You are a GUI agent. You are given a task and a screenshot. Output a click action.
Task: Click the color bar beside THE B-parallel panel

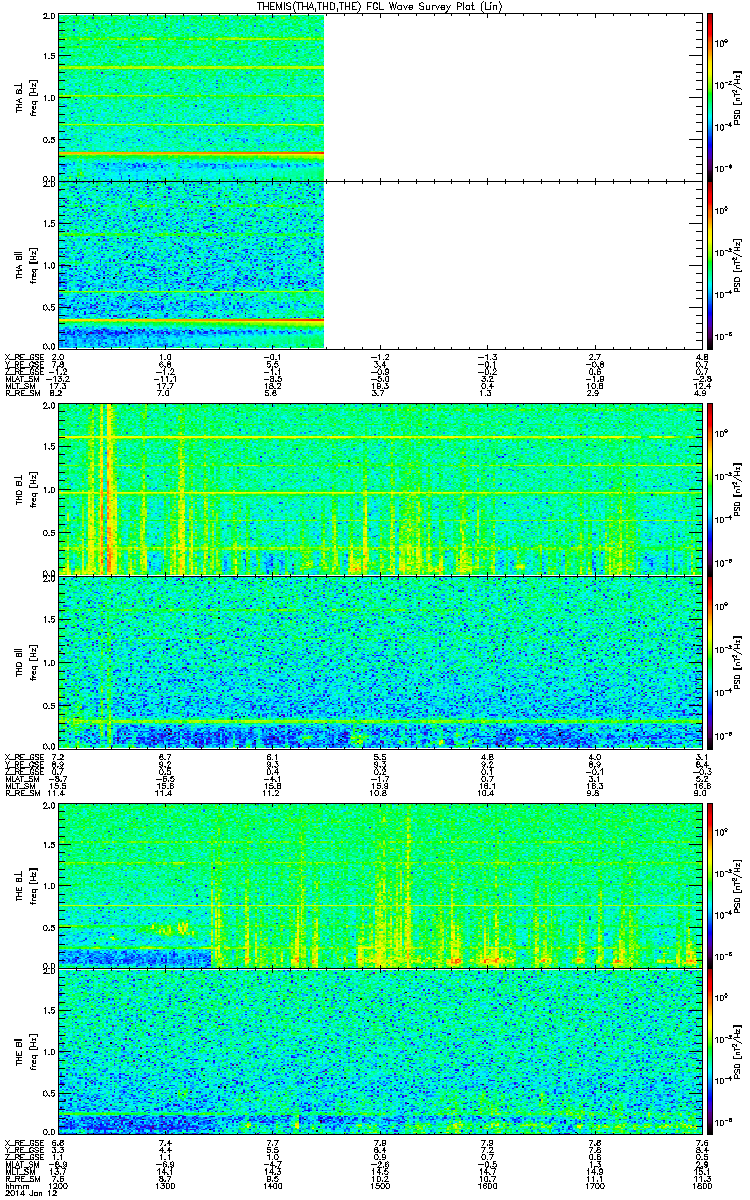tap(710, 1051)
